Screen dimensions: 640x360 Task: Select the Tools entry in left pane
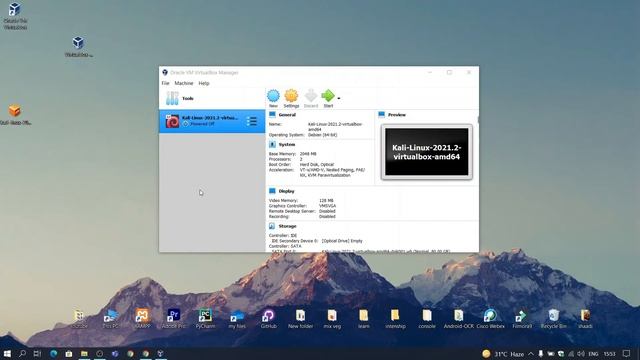pyautogui.click(x=212, y=98)
